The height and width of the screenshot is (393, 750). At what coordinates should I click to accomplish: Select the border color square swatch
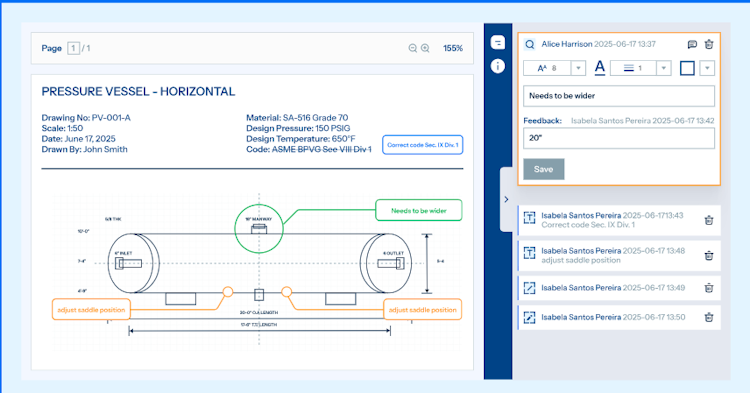[x=687, y=68]
